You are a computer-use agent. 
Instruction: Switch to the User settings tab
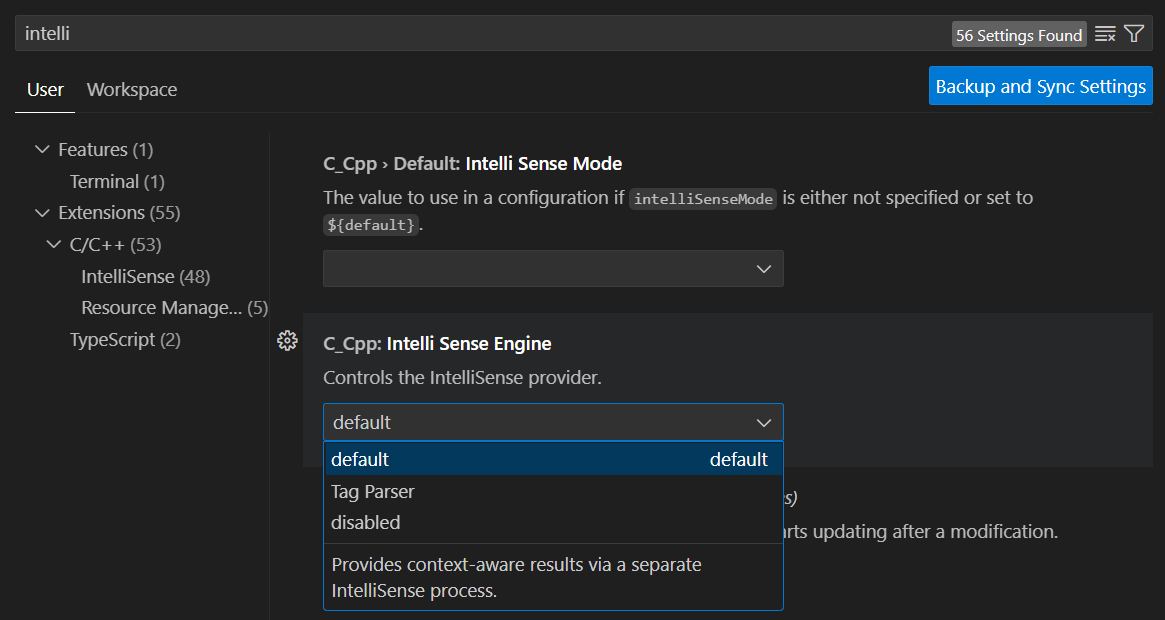point(45,90)
